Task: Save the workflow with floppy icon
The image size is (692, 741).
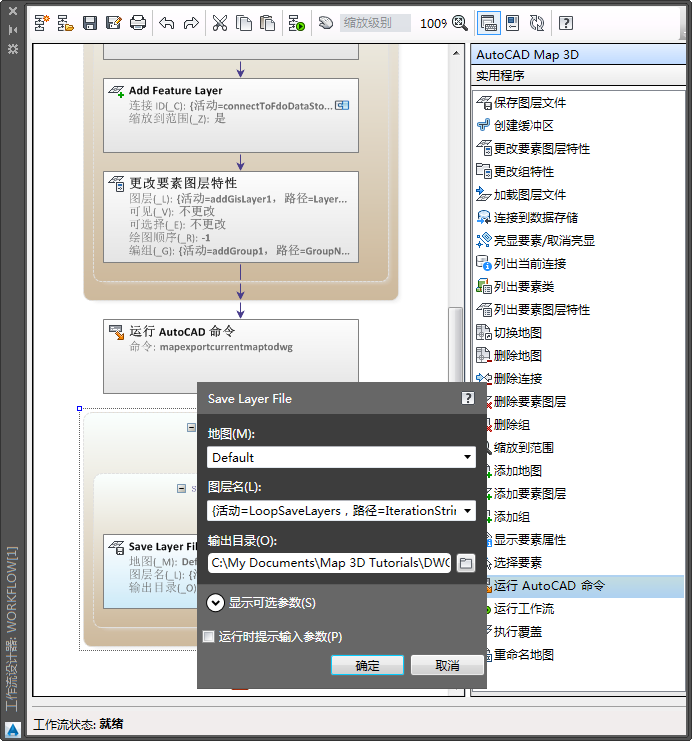Action: (x=90, y=23)
